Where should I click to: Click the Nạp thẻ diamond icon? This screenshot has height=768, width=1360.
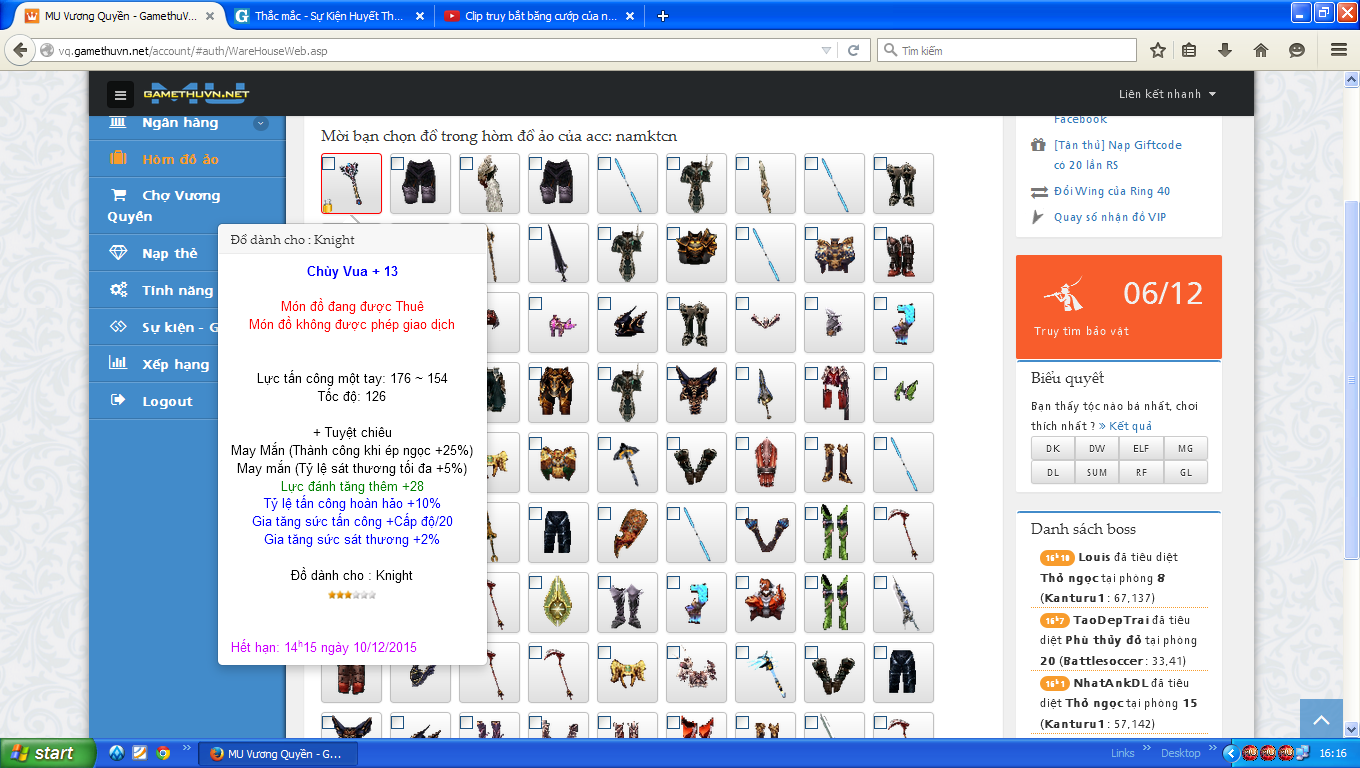(119, 253)
